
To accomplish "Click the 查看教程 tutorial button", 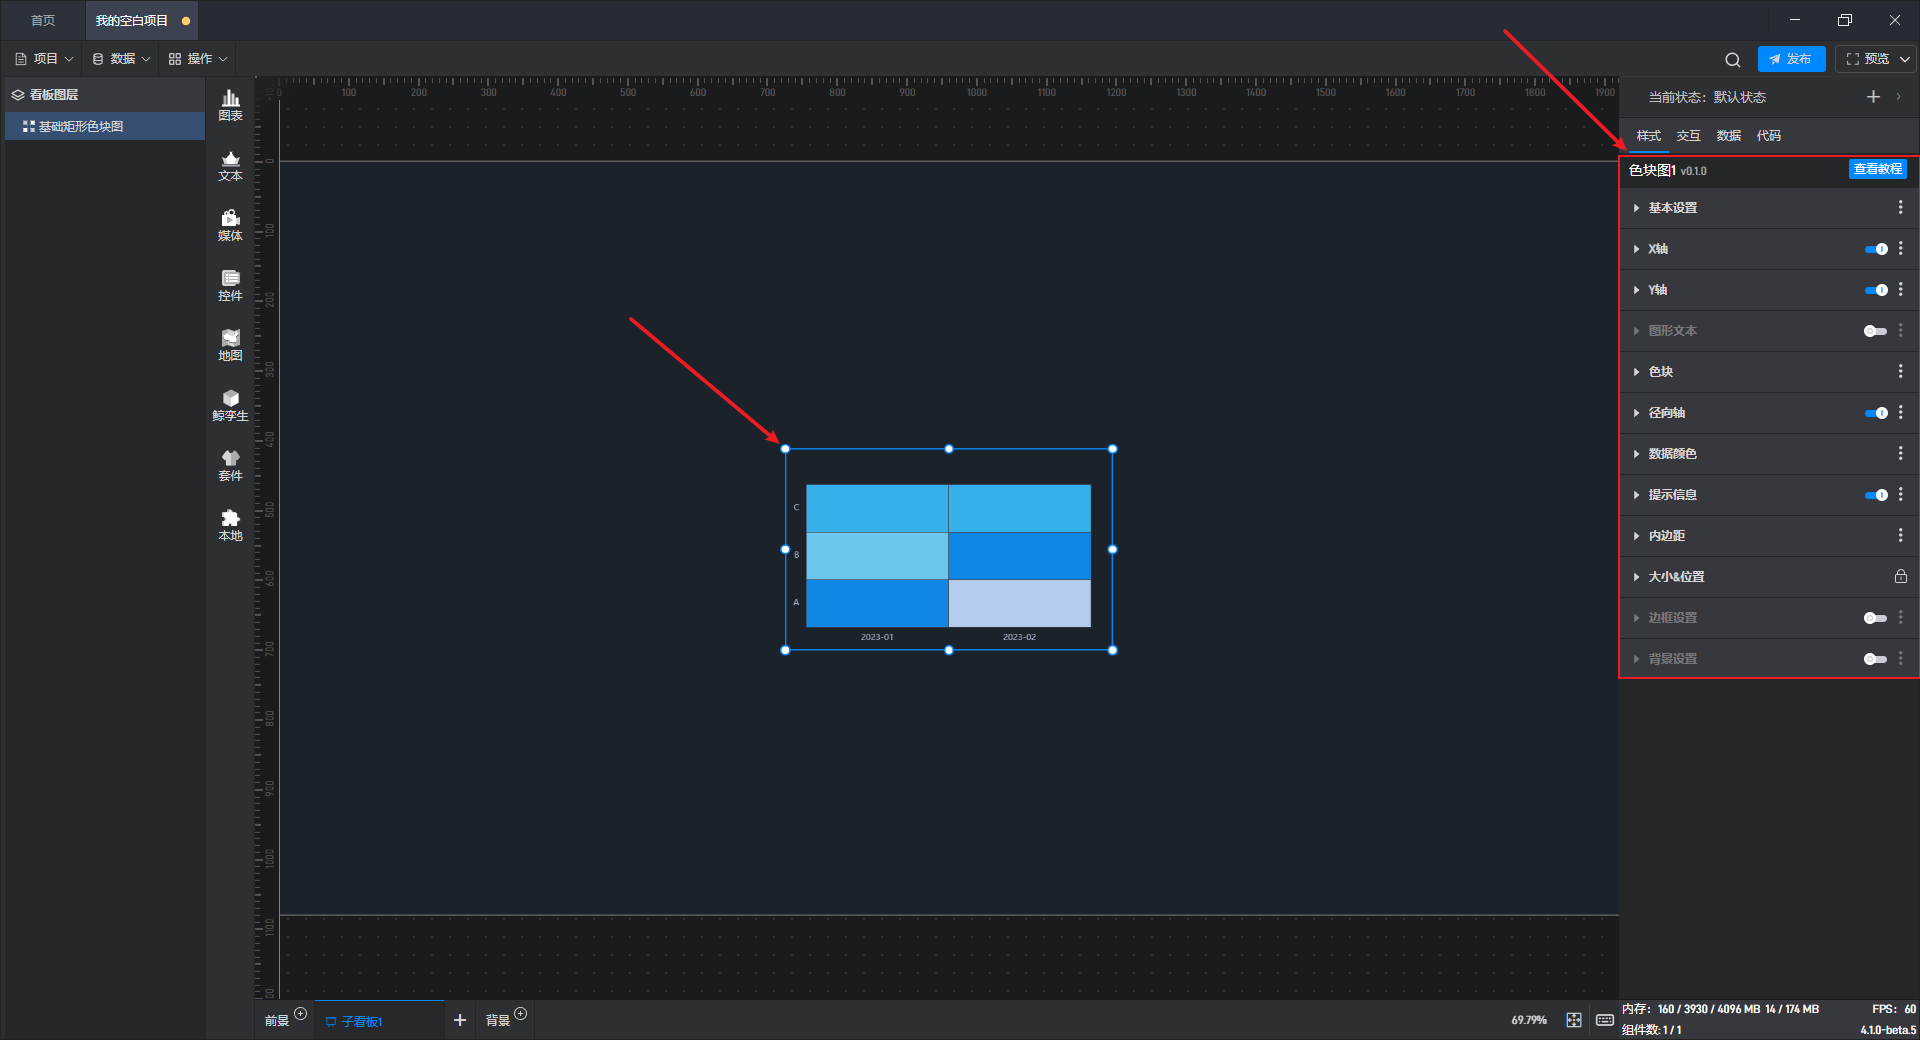I will (1877, 169).
